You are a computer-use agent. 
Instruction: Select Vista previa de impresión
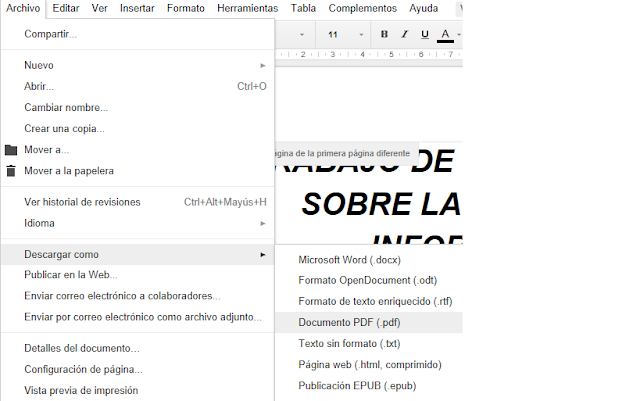[x=138, y=390]
